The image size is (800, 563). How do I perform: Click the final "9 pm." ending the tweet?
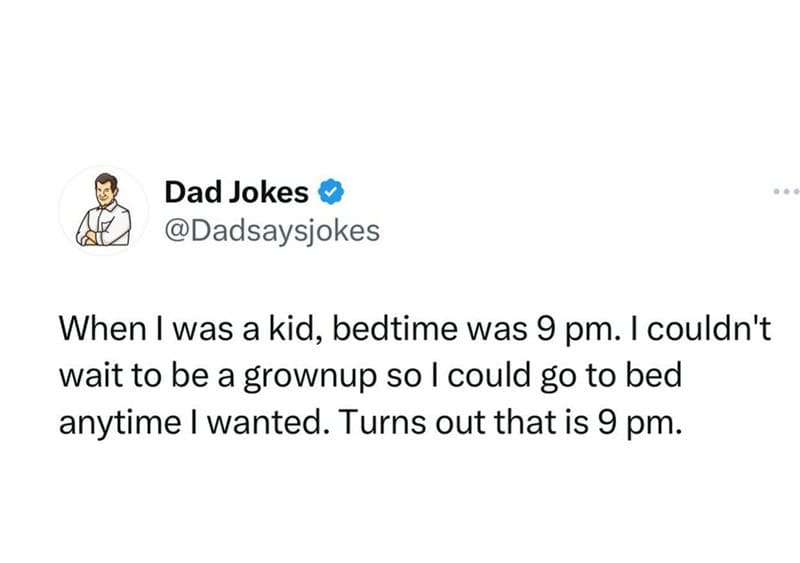pyautogui.click(x=639, y=424)
